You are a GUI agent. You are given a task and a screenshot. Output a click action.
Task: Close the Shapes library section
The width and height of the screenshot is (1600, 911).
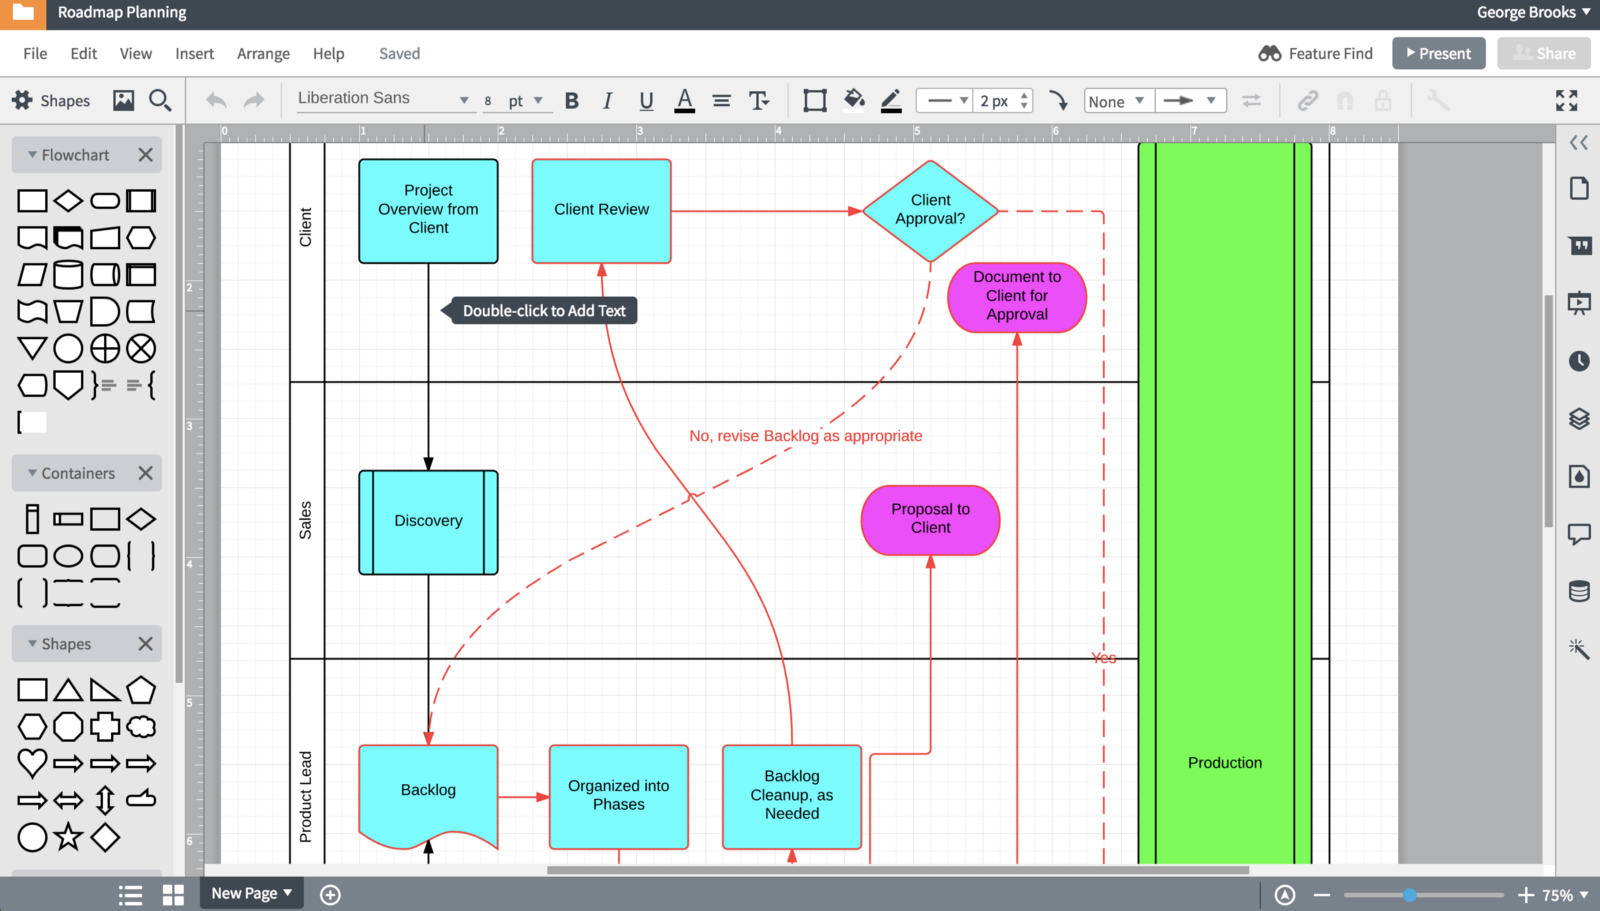coord(146,644)
